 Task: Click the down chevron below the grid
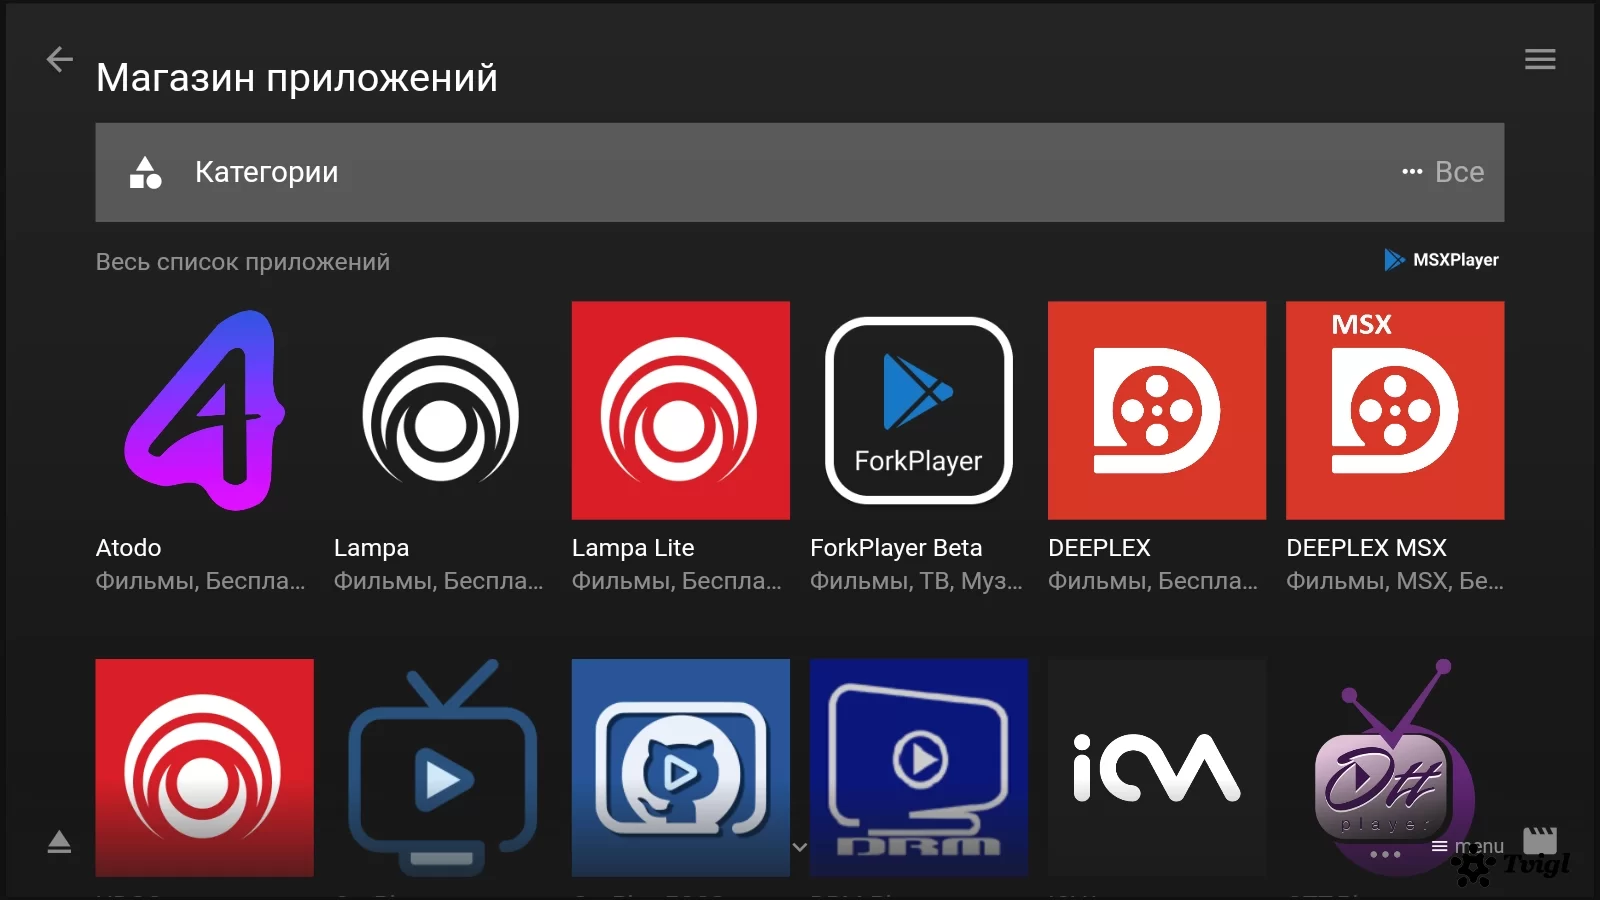click(800, 847)
